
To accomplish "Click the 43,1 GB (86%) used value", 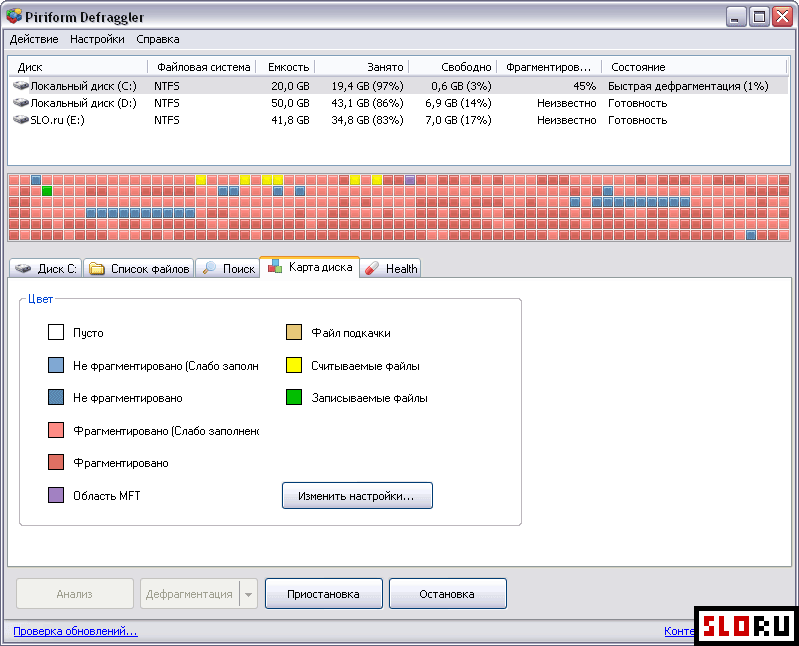I will [x=367, y=103].
